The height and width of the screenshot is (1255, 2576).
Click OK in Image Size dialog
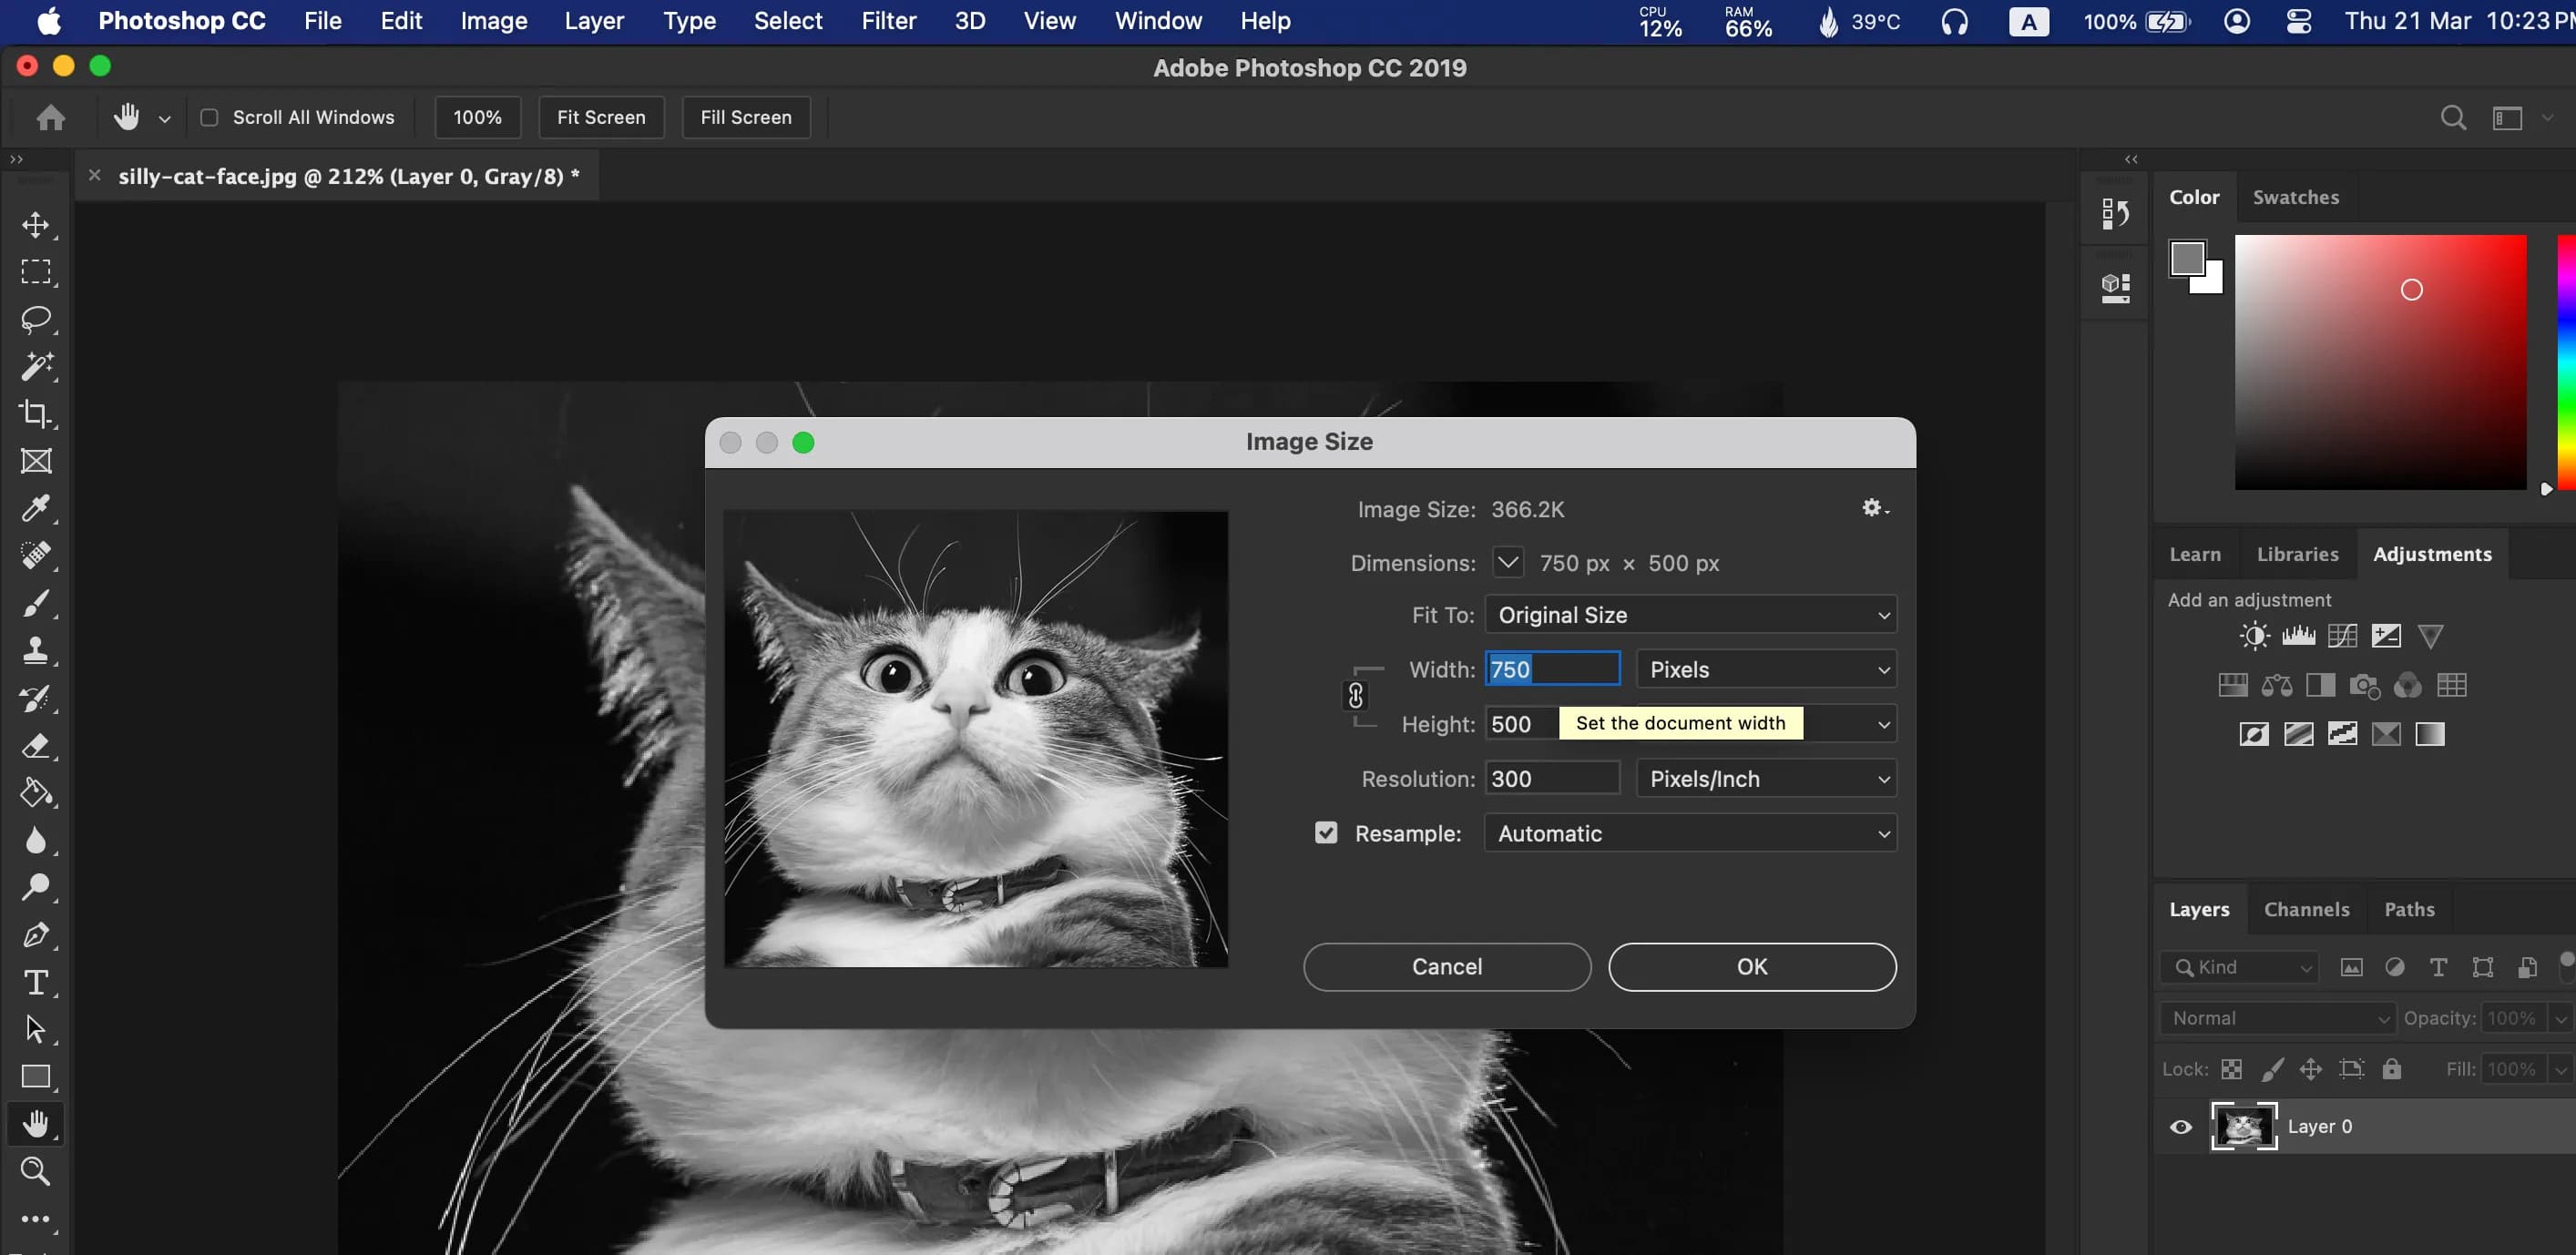click(x=1752, y=967)
